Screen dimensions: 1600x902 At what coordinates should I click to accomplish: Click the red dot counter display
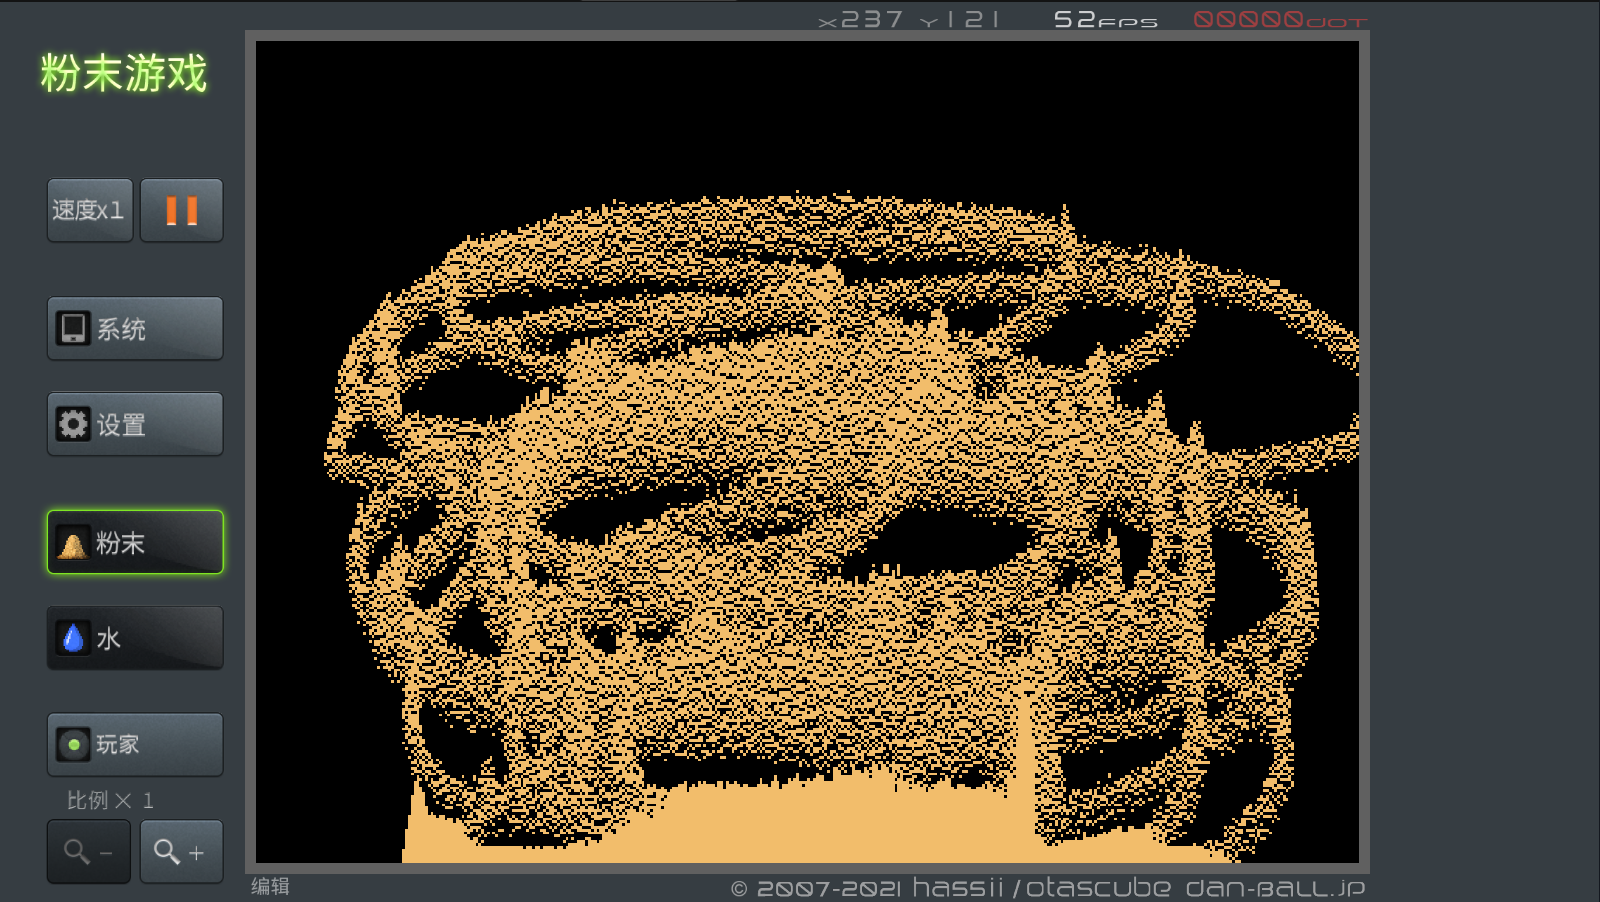pyautogui.click(x=1279, y=20)
